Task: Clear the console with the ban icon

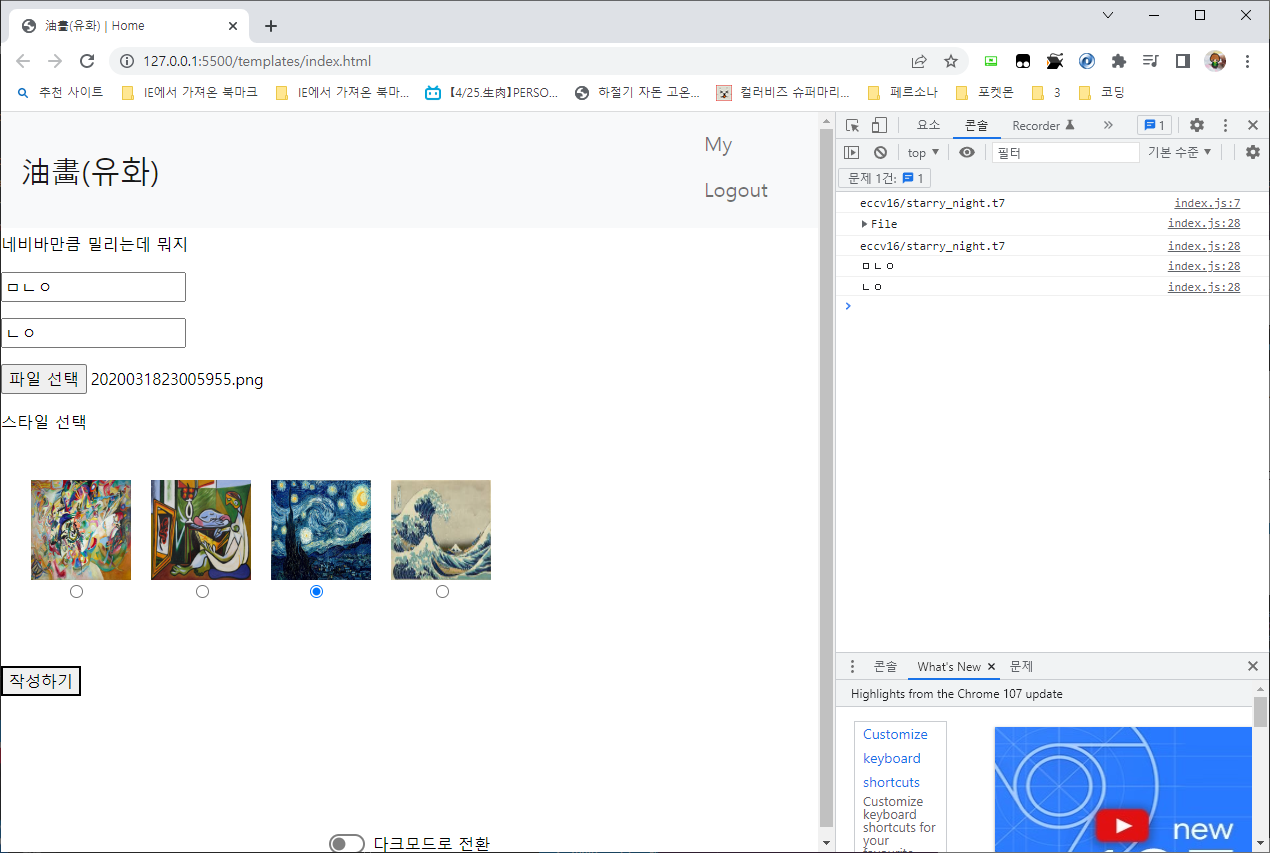Action: pyautogui.click(x=880, y=152)
